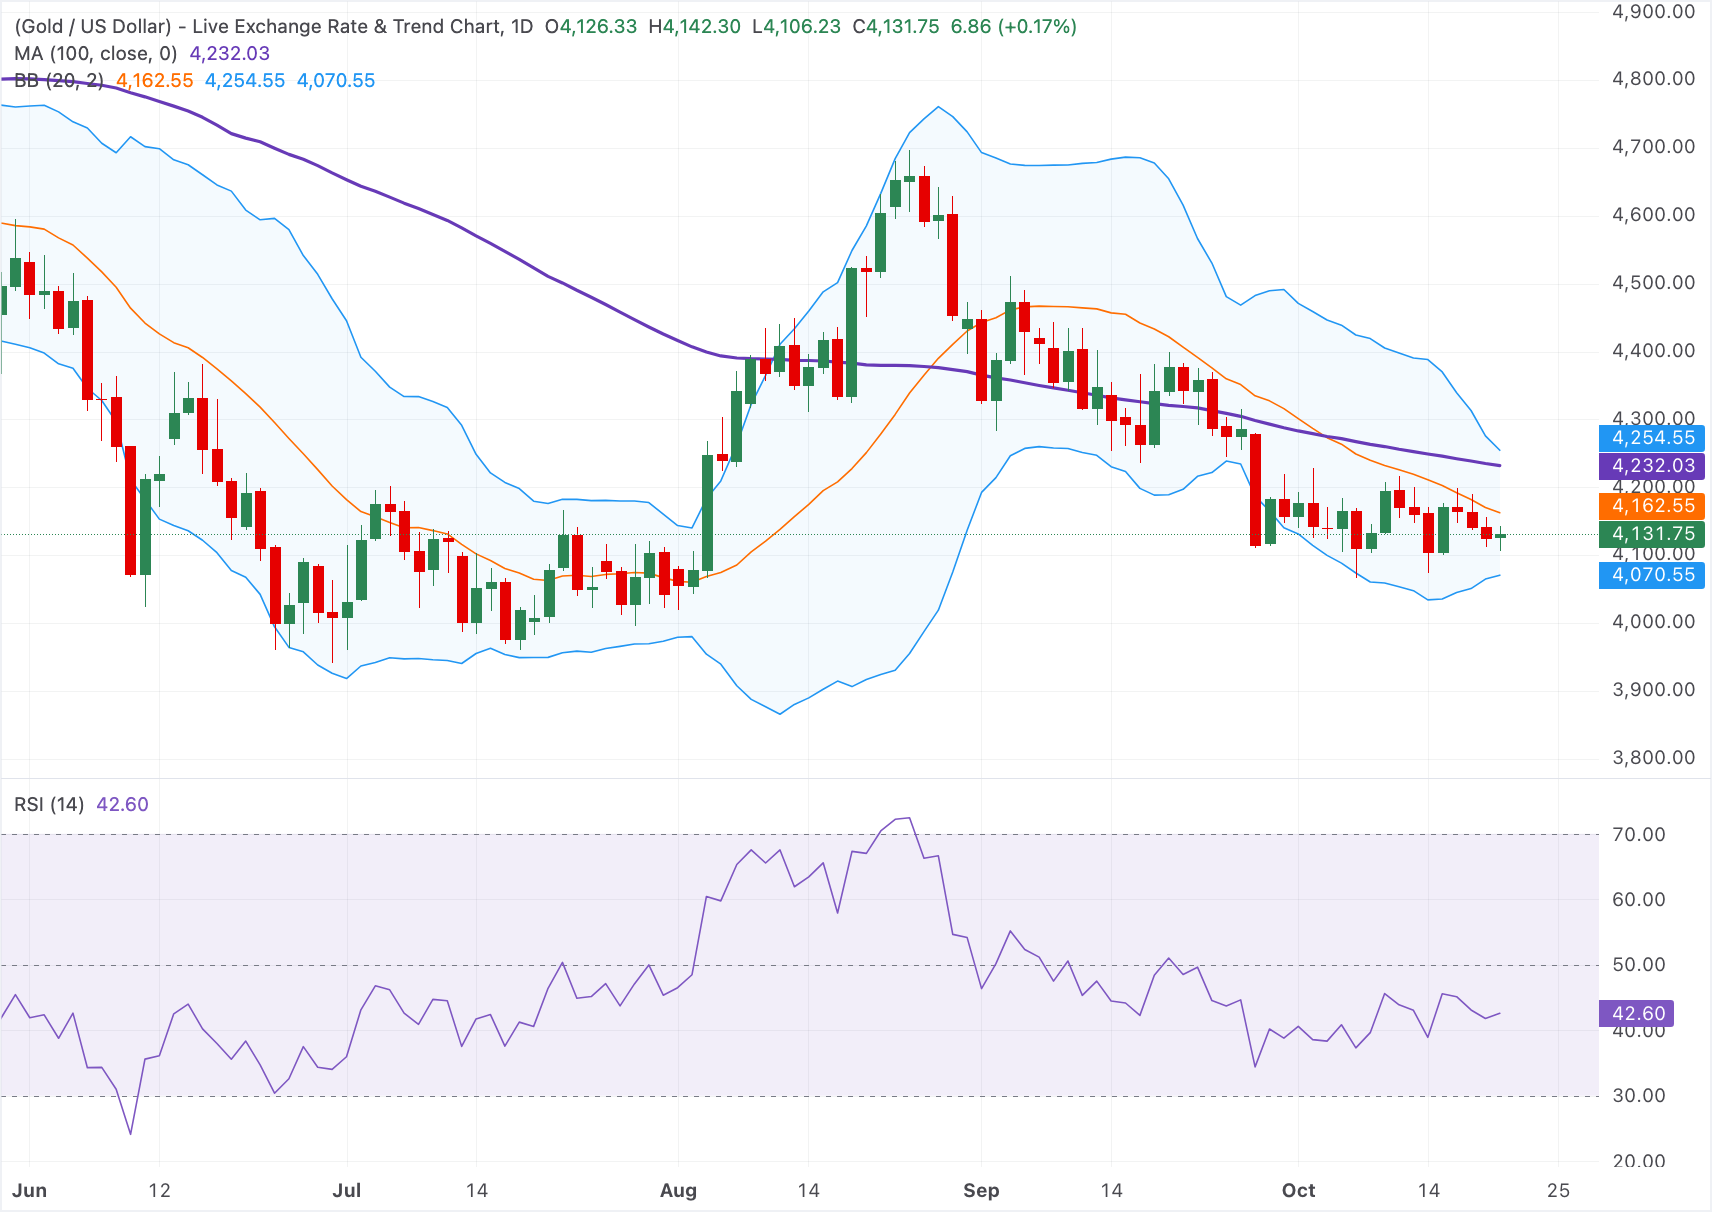Click the Sep label on time axis

click(x=981, y=1190)
